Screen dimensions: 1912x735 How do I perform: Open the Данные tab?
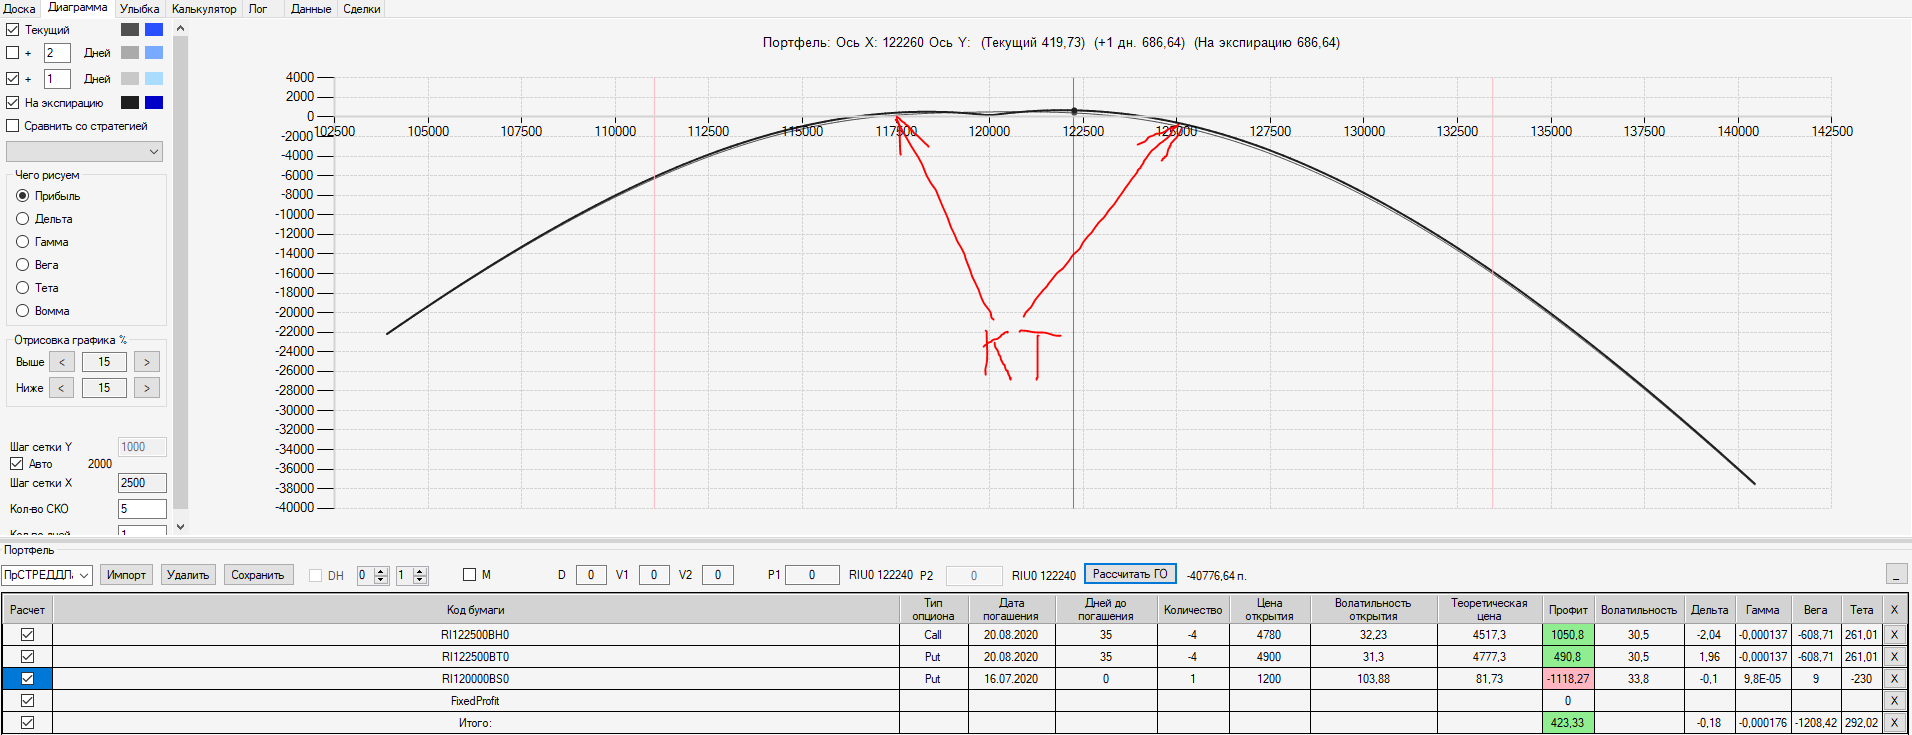click(311, 9)
